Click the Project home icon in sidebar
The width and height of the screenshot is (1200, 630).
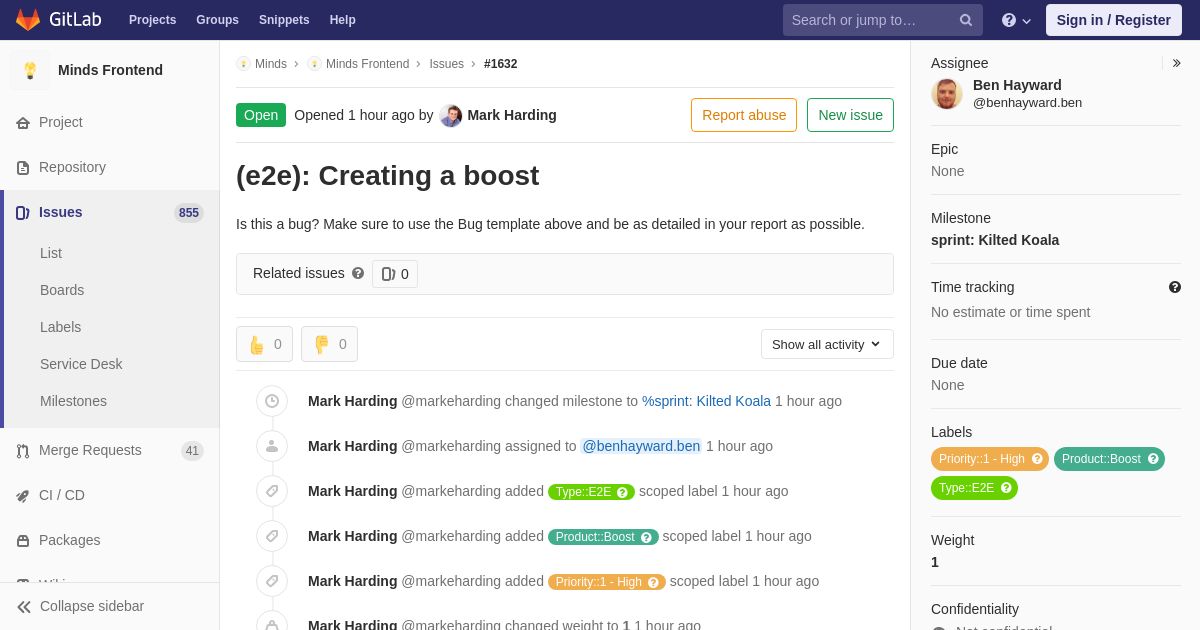point(23,123)
